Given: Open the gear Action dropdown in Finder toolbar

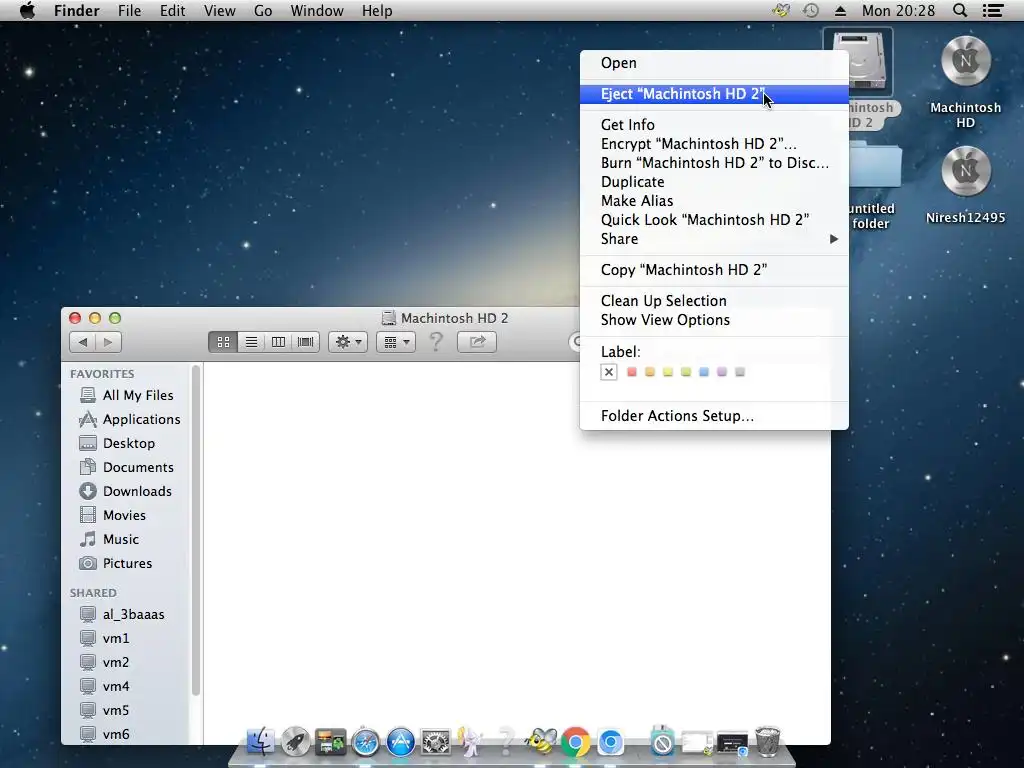Looking at the screenshot, I should (348, 342).
